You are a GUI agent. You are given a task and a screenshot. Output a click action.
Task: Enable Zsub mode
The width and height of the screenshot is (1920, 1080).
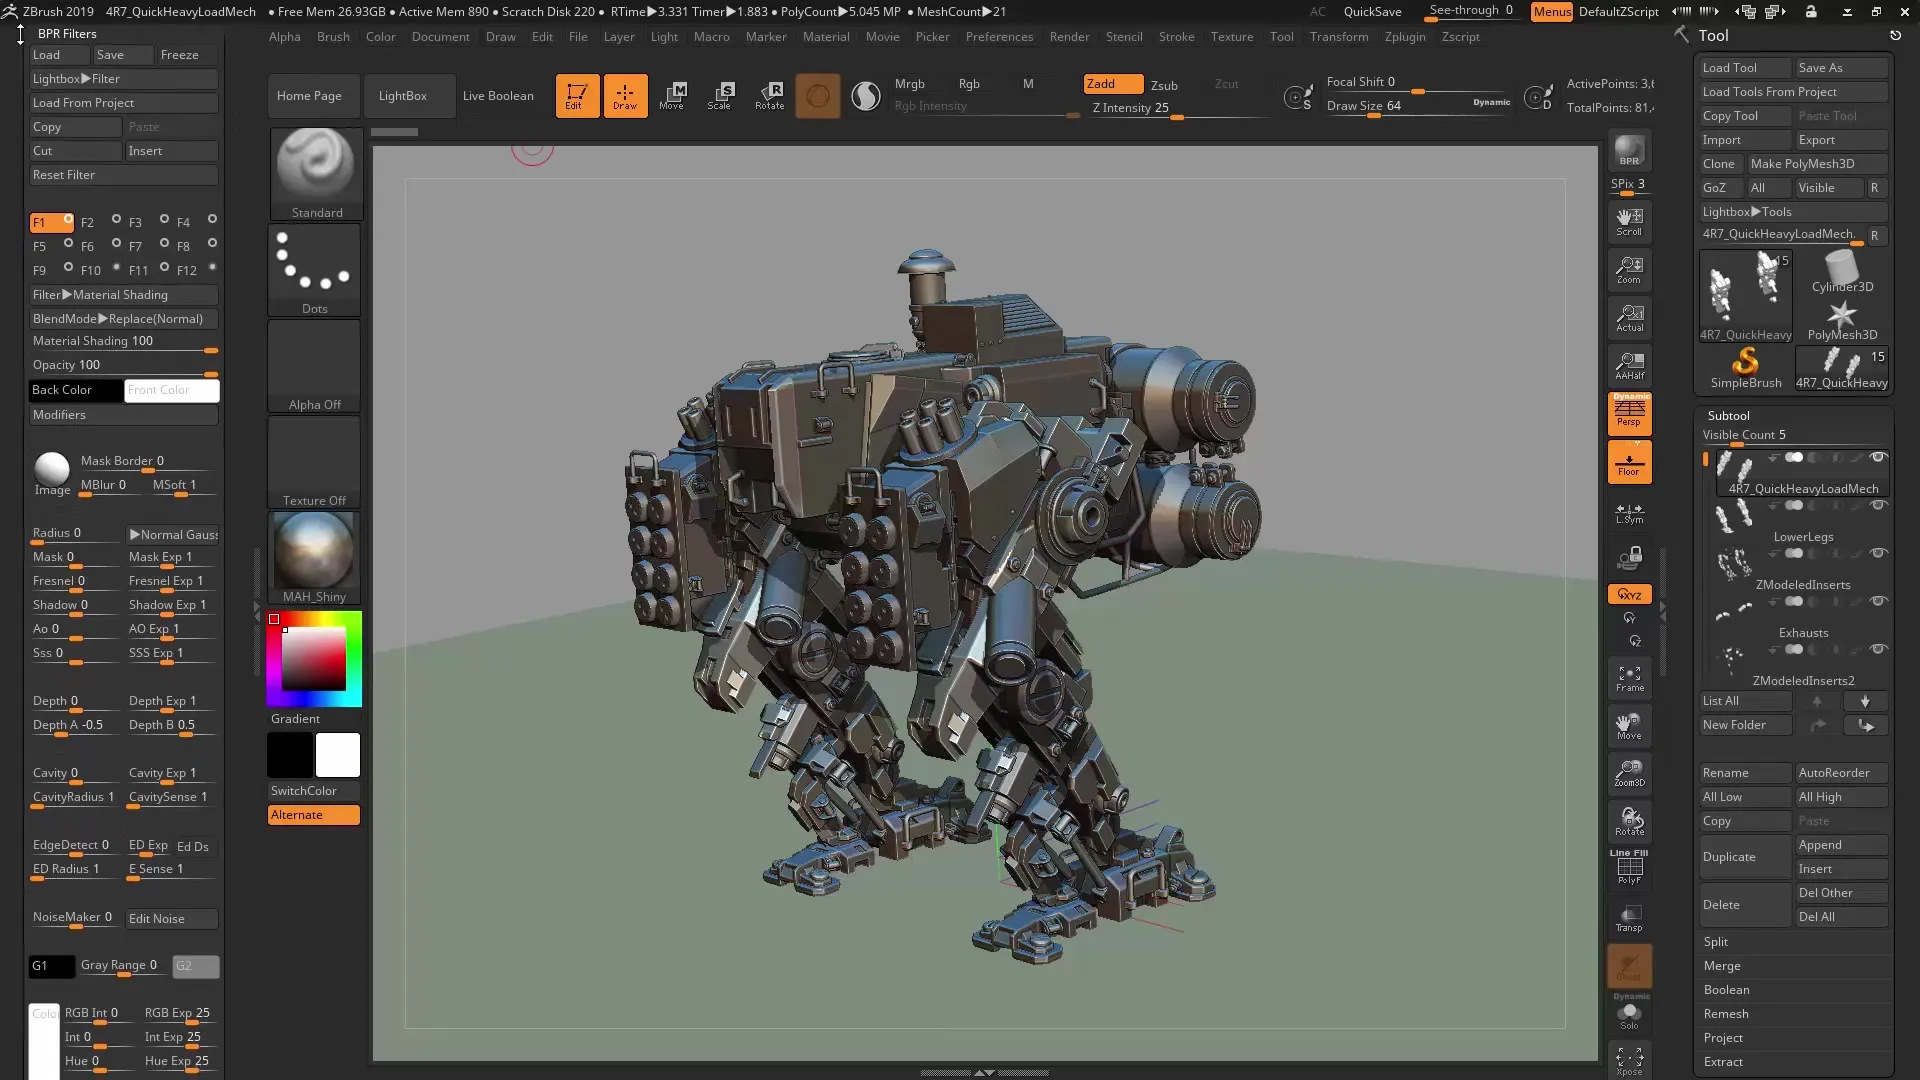(1164, 85)
